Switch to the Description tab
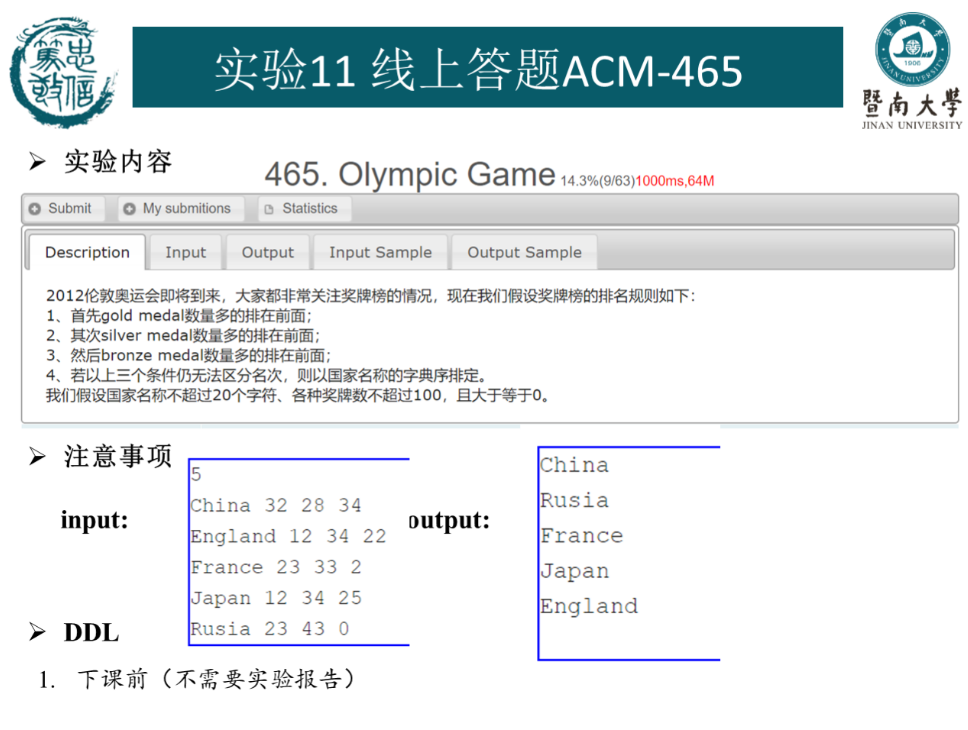 [87, 253]
